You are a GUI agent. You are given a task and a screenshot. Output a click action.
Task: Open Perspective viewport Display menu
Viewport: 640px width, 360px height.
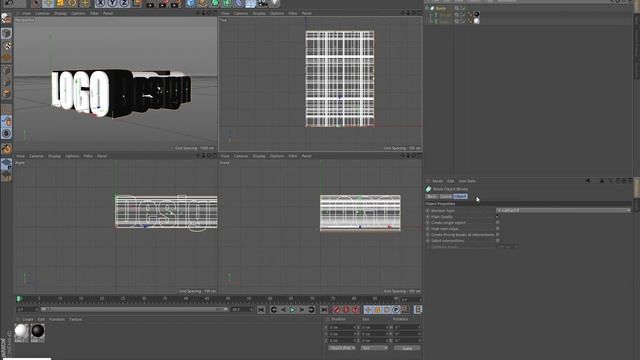(x=60, y=13)
